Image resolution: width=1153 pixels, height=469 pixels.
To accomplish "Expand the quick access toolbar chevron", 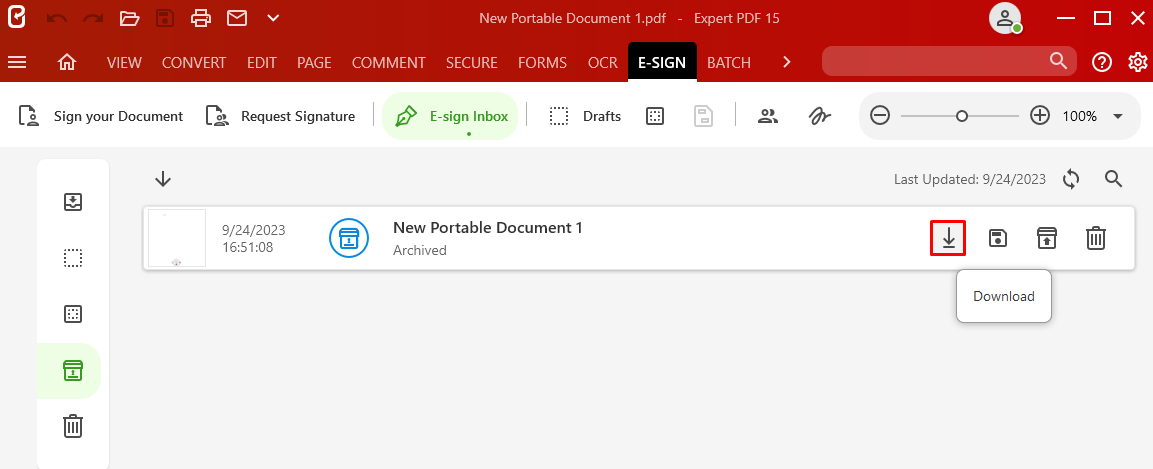I will coord(273,18).
